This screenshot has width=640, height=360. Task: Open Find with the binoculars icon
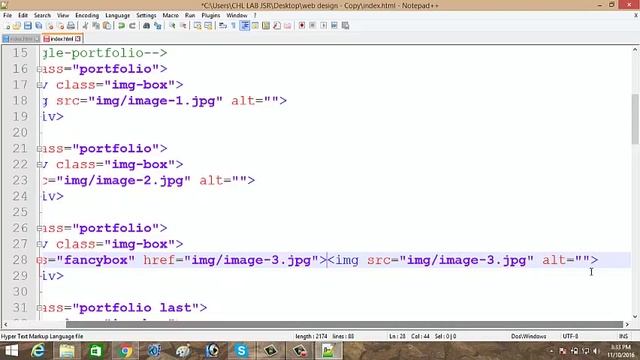[146, 26]
